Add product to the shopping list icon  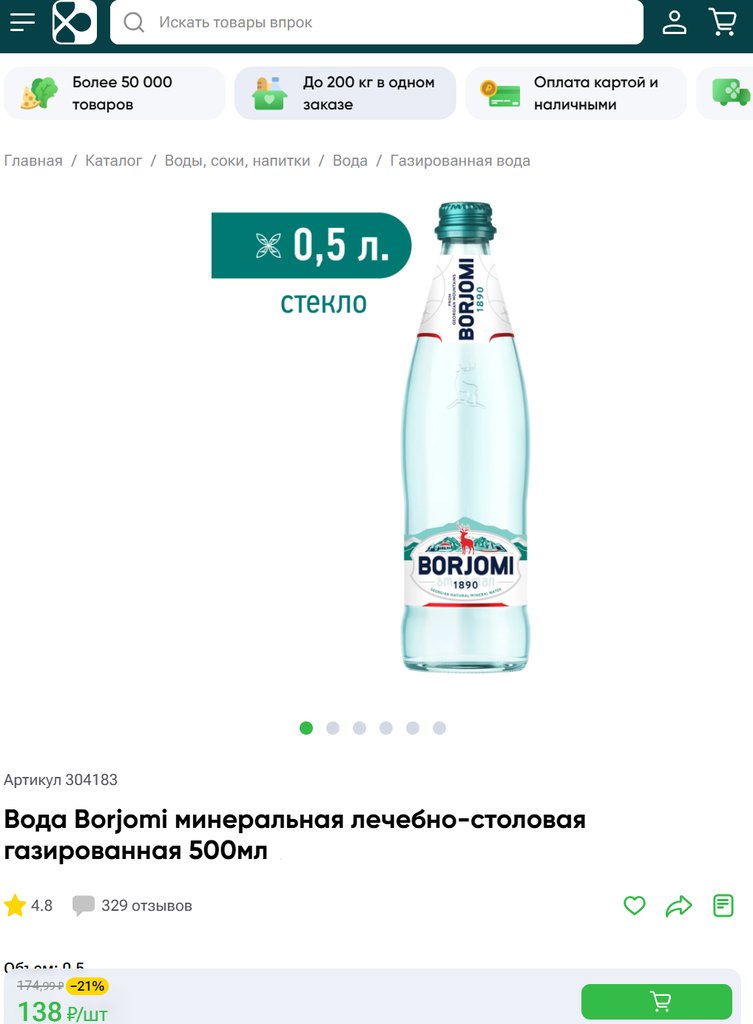click(723, 906)
